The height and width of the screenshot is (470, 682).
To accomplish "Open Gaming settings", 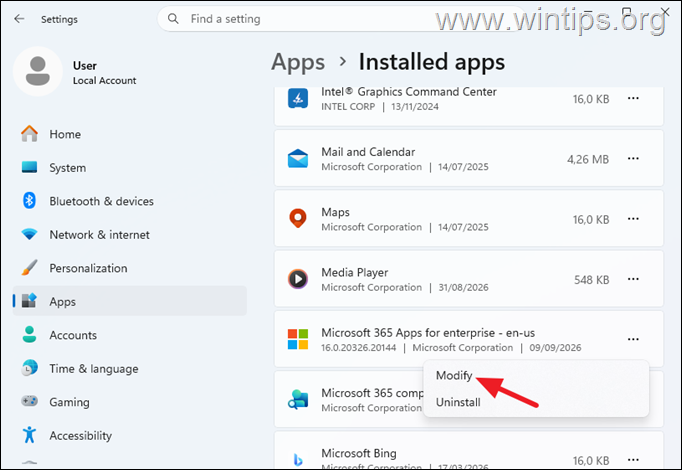I will click(130, 402).
